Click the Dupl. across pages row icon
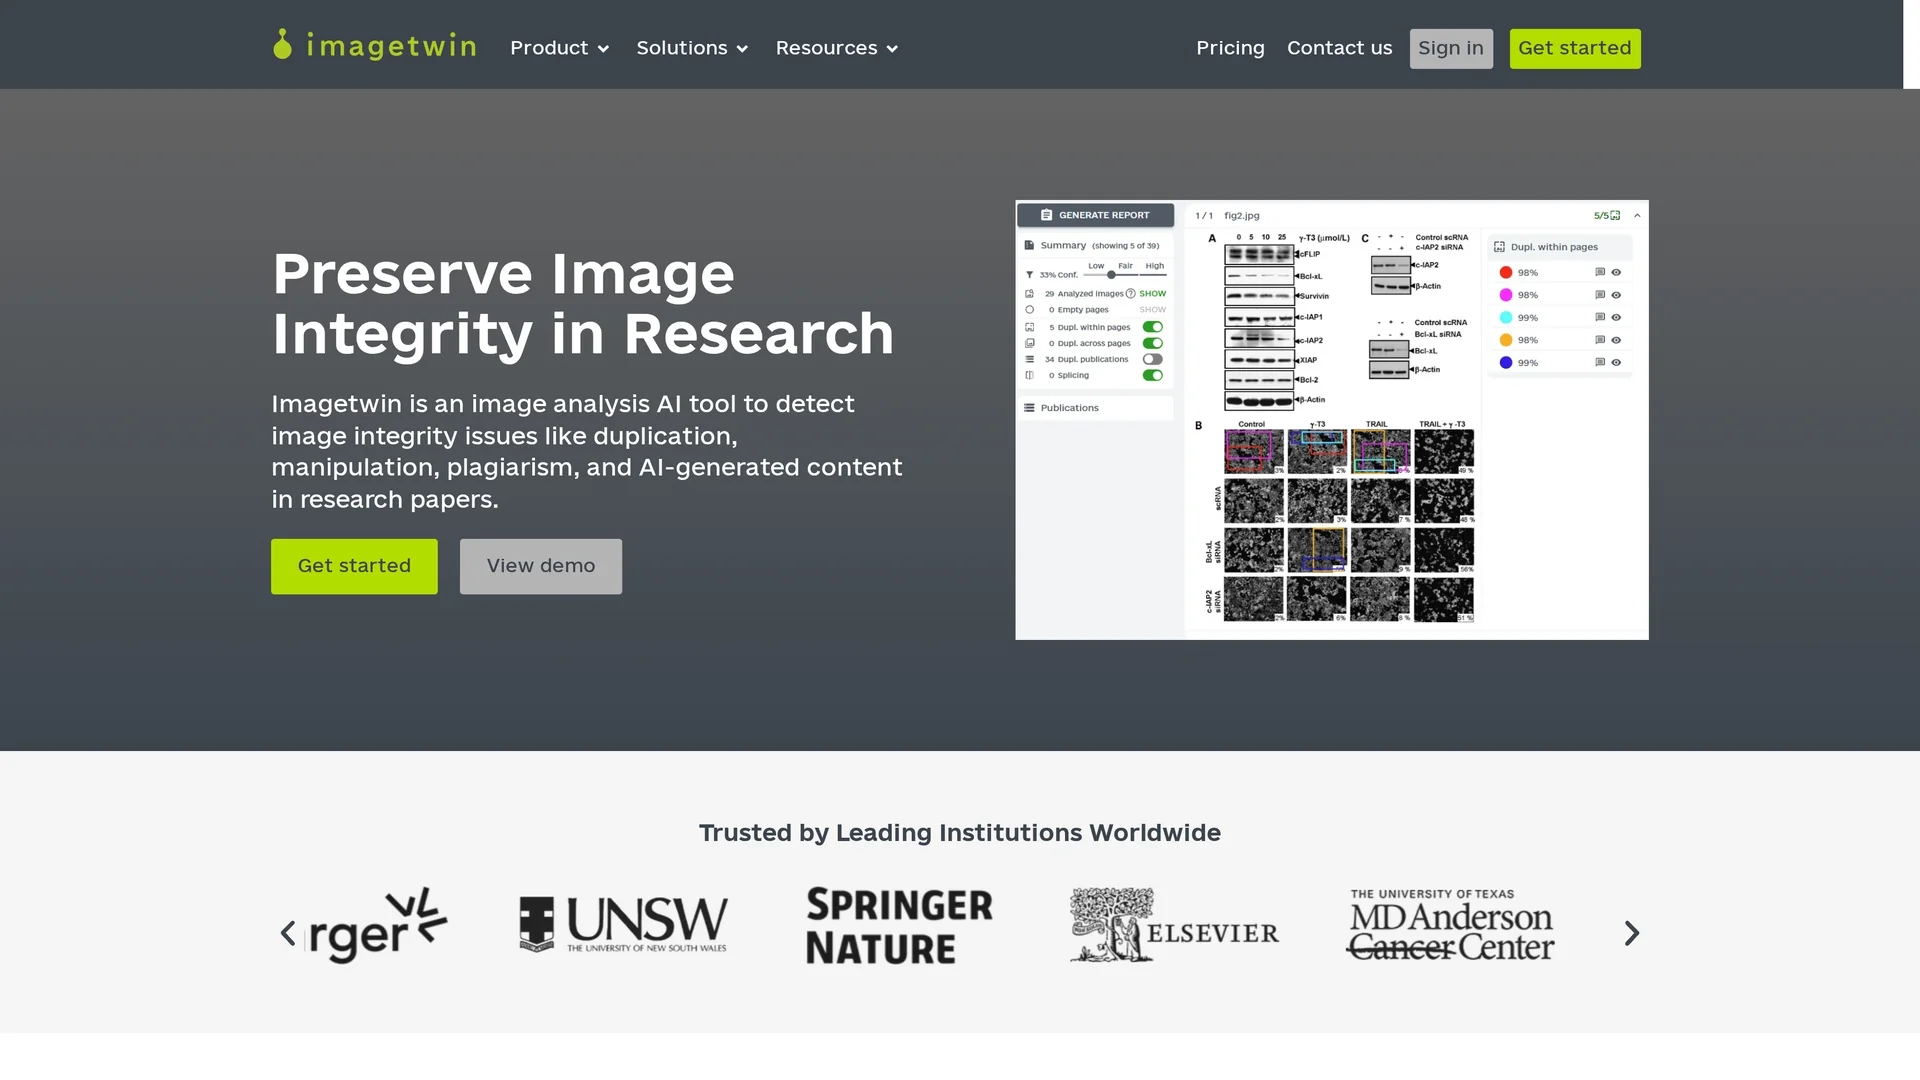This screenshot has width=1920, height=1080. click(x=1029, y=343)
